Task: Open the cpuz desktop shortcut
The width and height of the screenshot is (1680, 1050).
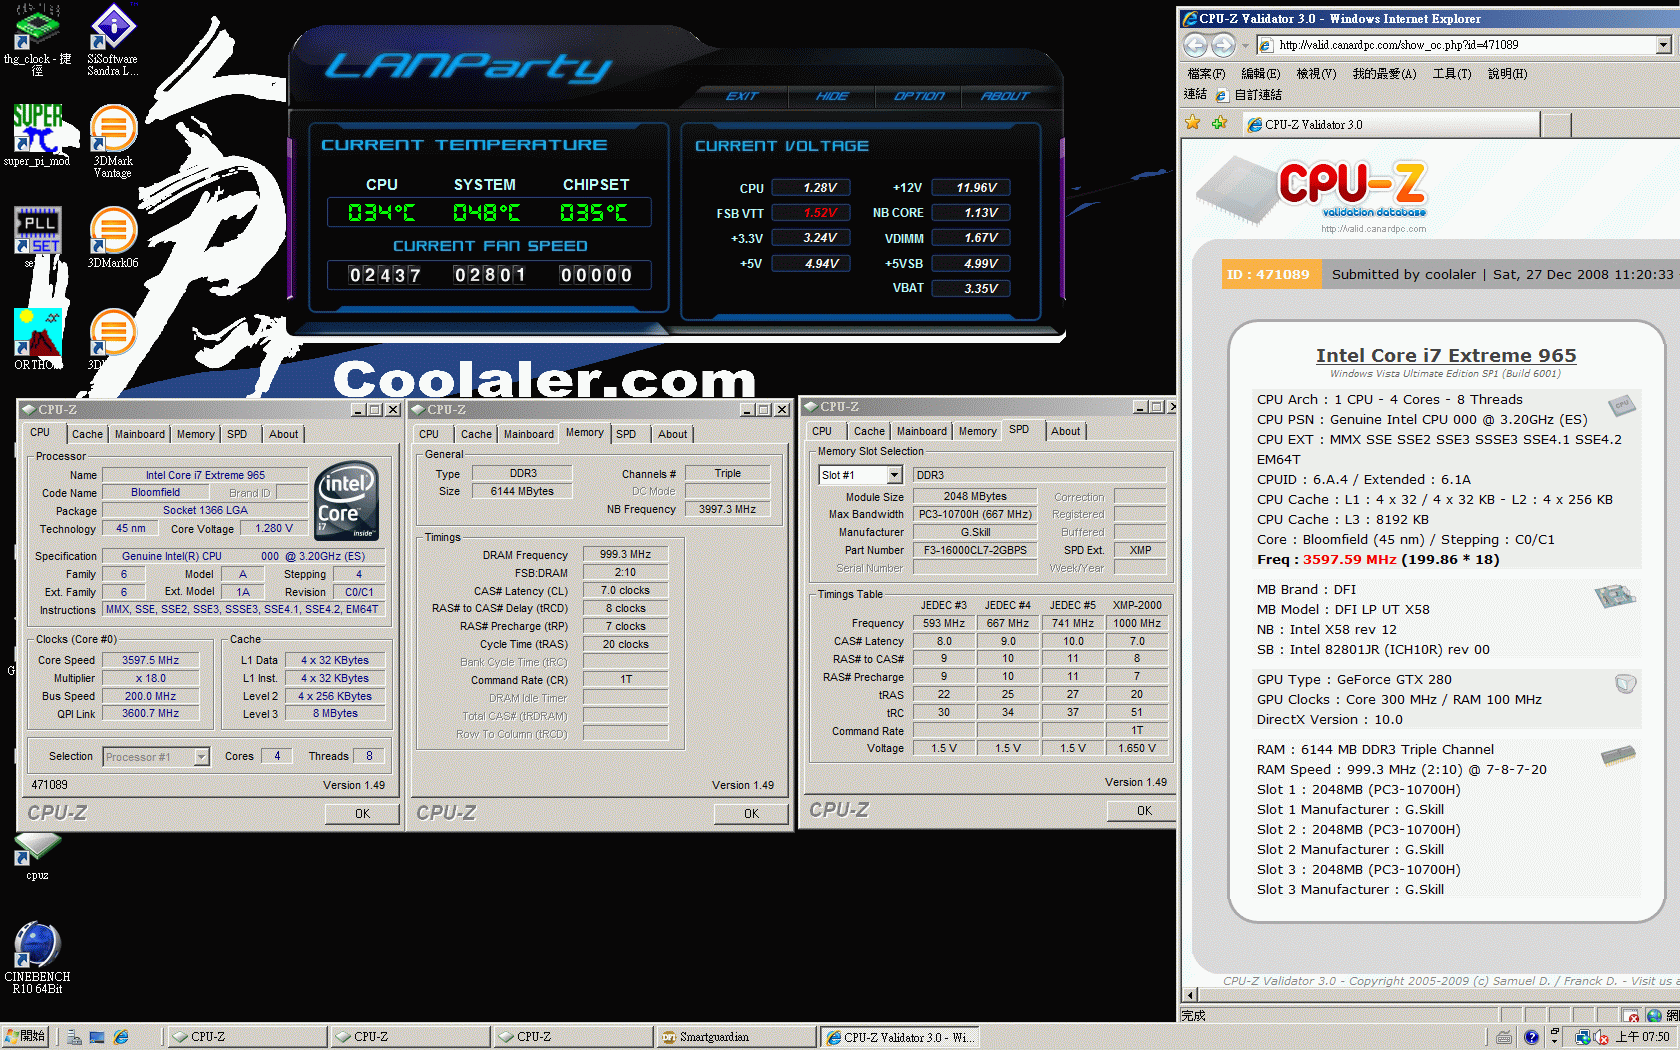Action: click(x=37, y=857)
